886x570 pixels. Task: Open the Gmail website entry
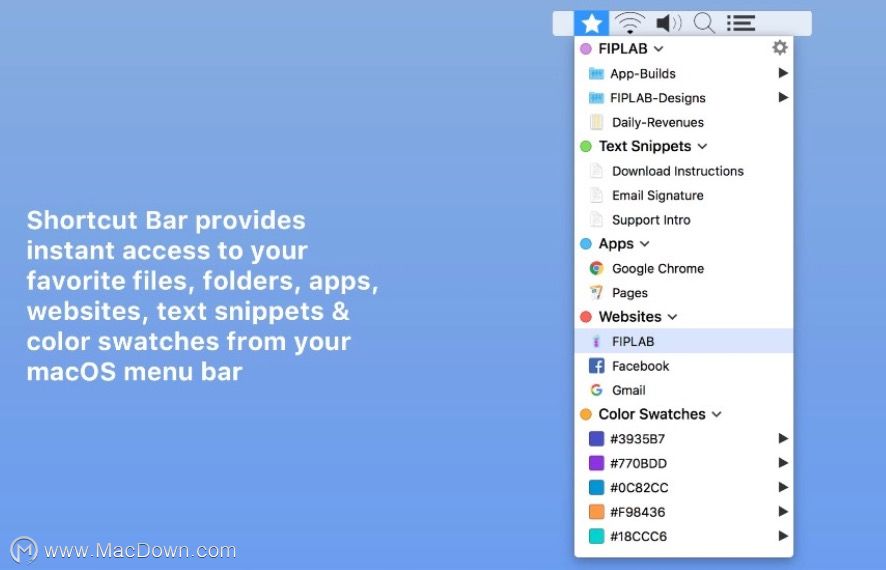point(684,390)
